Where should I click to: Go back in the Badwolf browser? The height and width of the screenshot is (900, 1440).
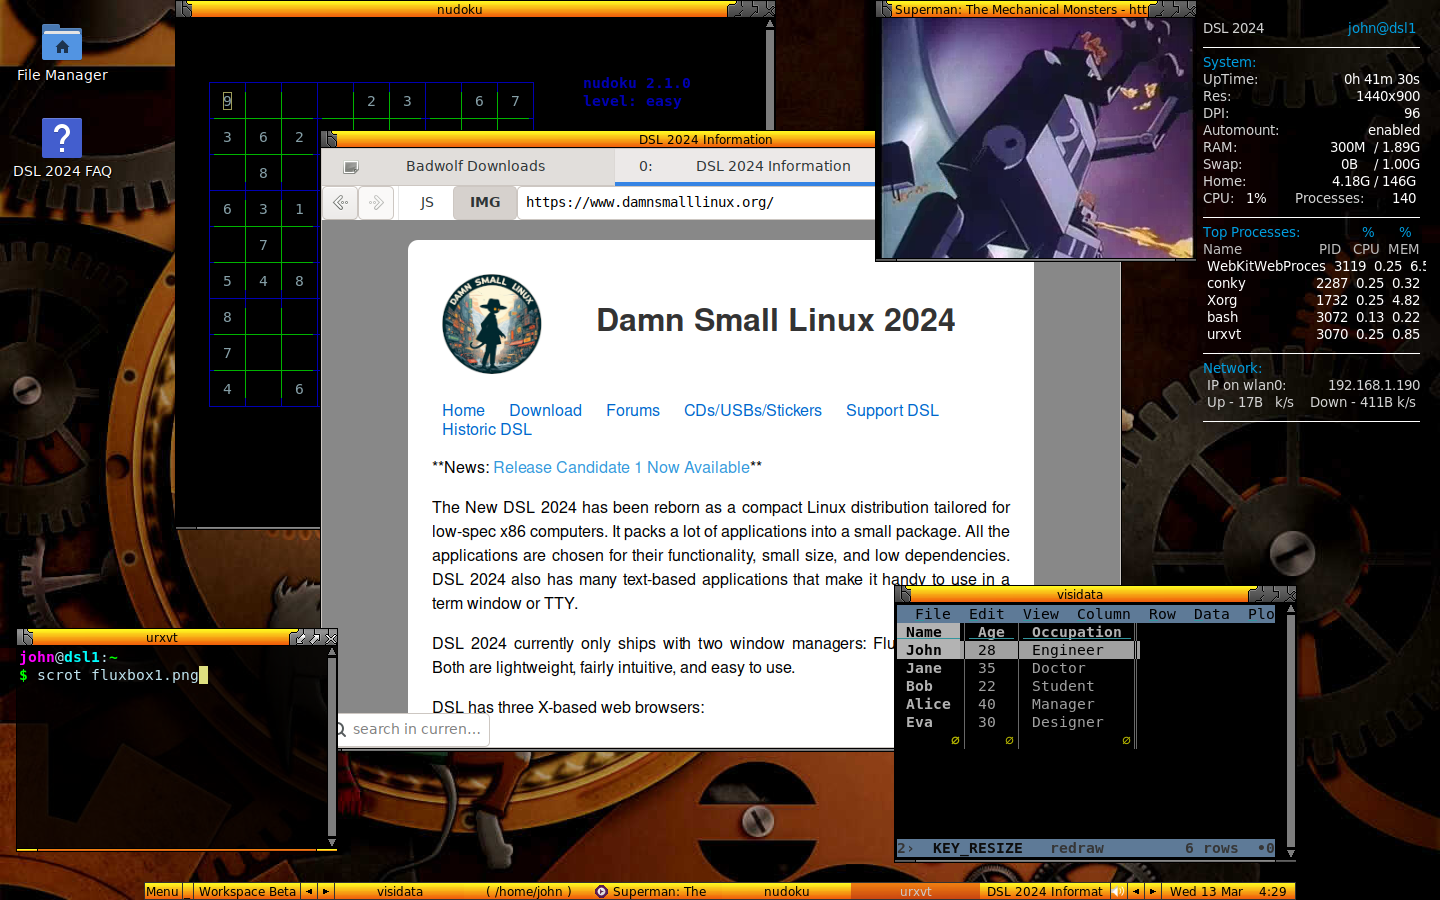(x=340, y=202)
